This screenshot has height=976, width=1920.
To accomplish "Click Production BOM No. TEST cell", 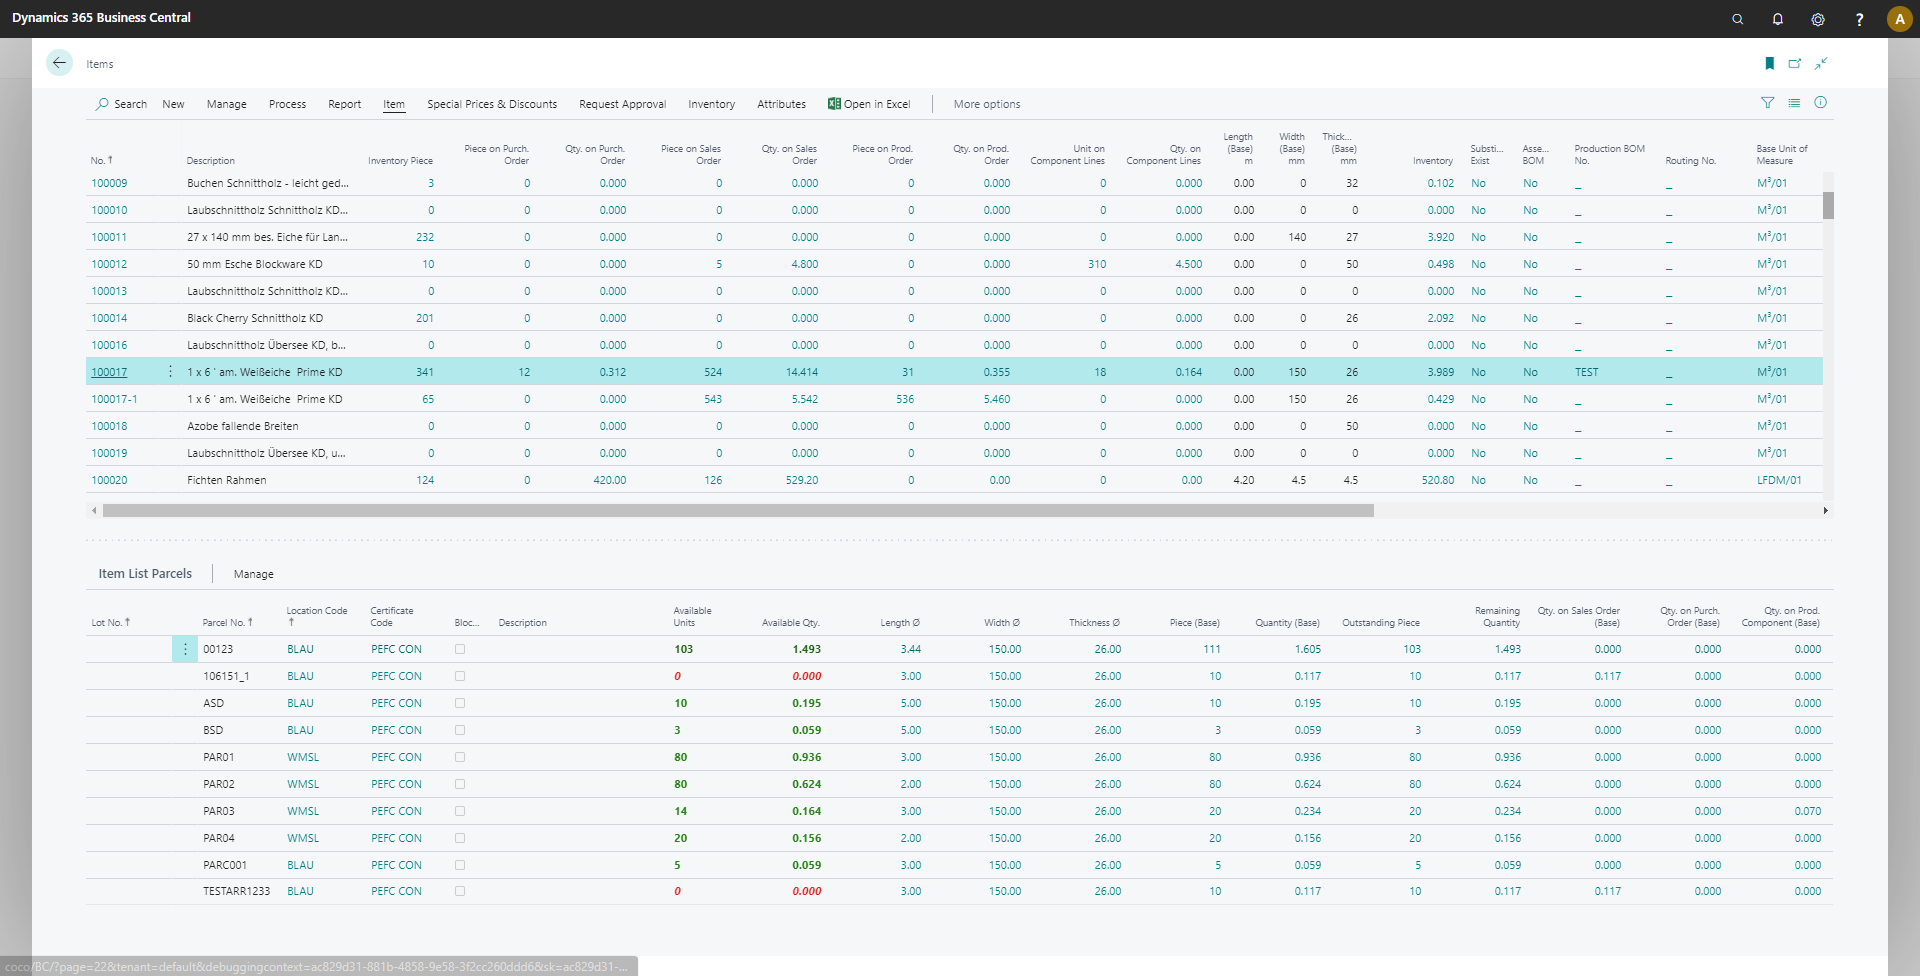I will 1586,372.
